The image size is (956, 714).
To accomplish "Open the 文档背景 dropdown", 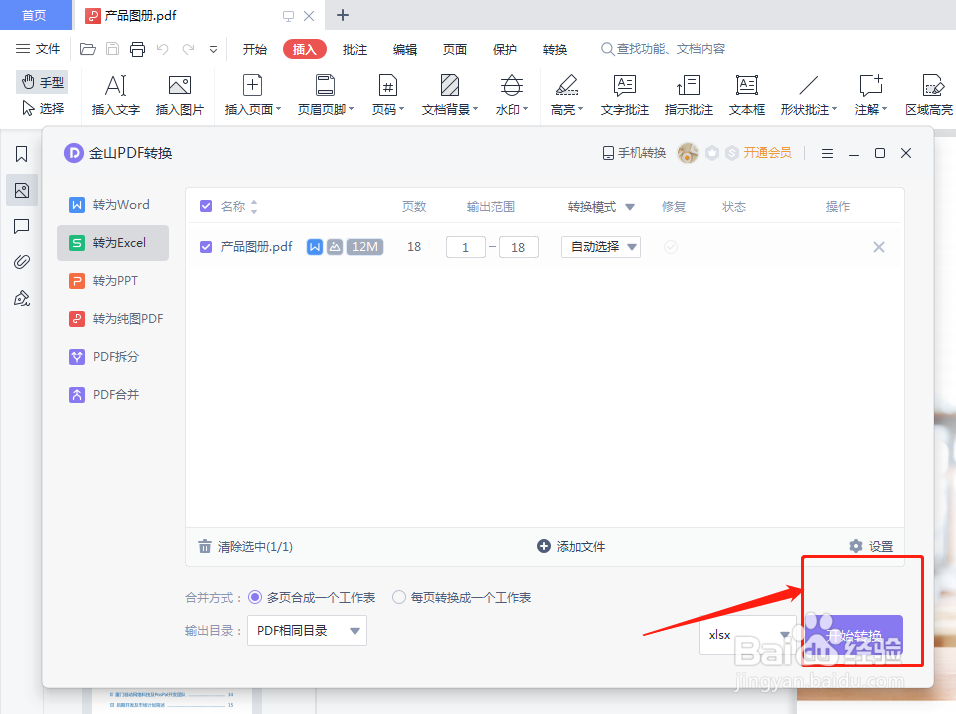I will 450,95.
